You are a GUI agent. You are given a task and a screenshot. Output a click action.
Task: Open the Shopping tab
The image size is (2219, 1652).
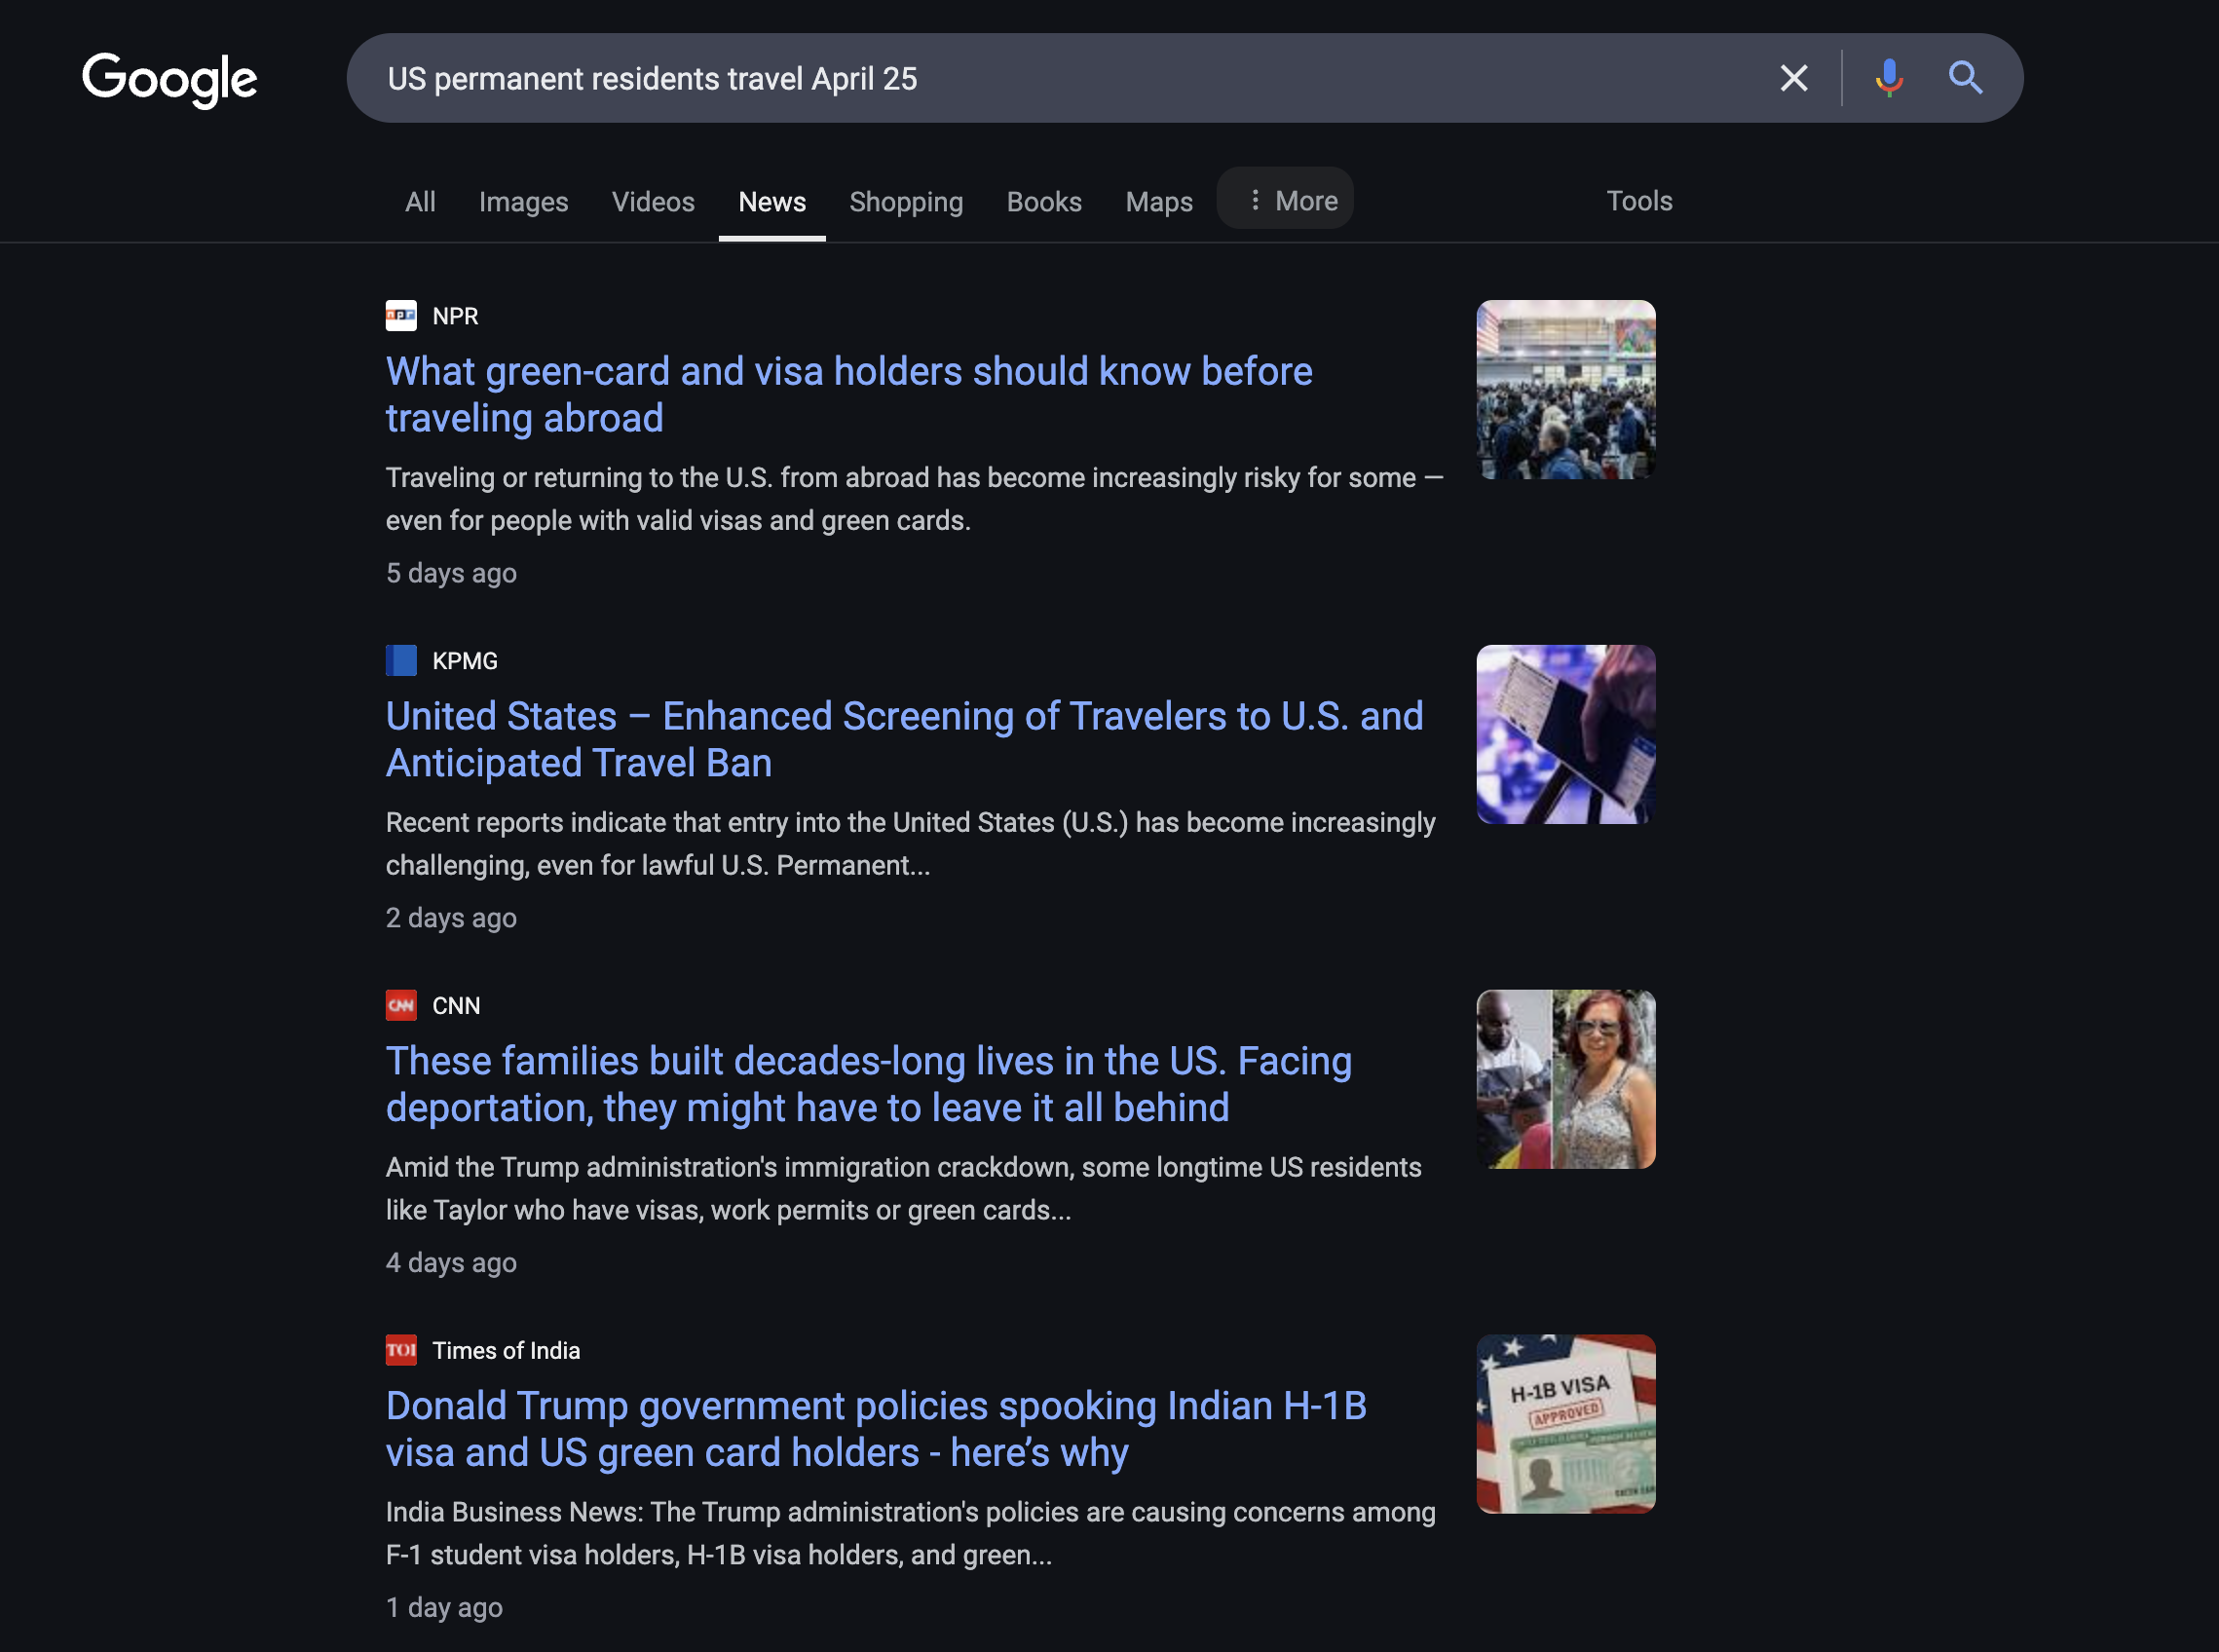(x=905, y=202)
